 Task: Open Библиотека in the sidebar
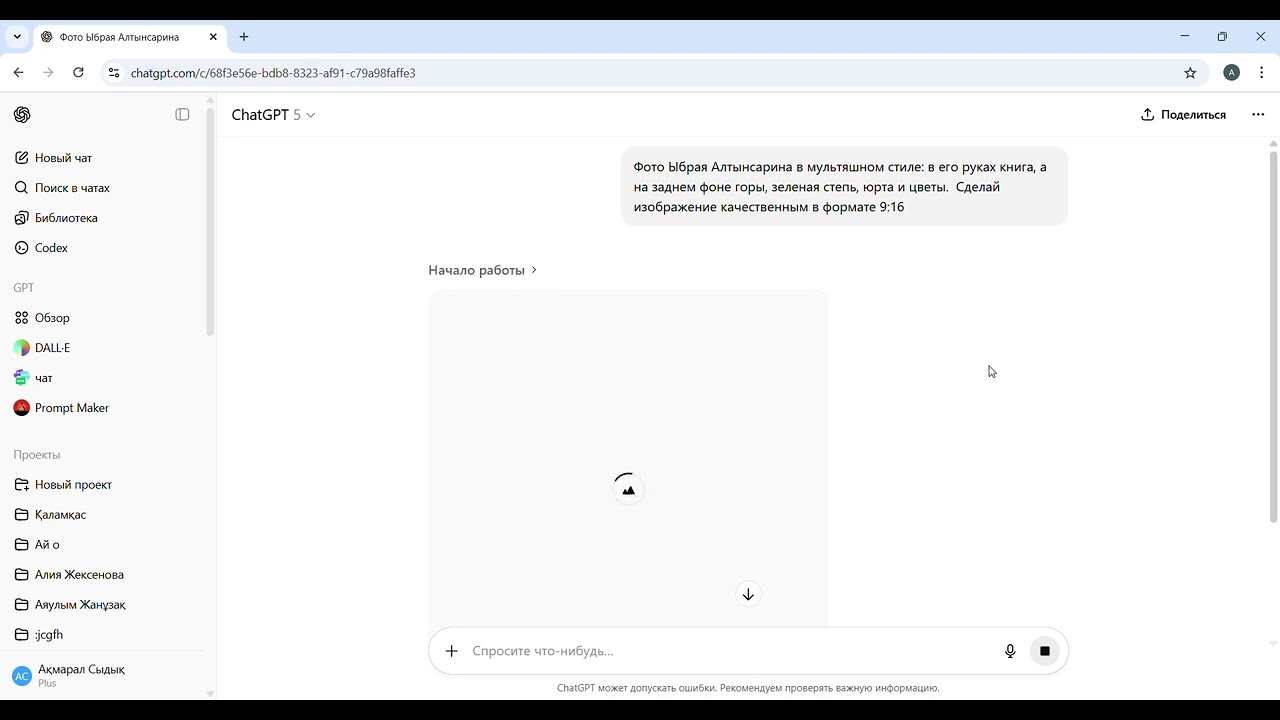[105, 218]
